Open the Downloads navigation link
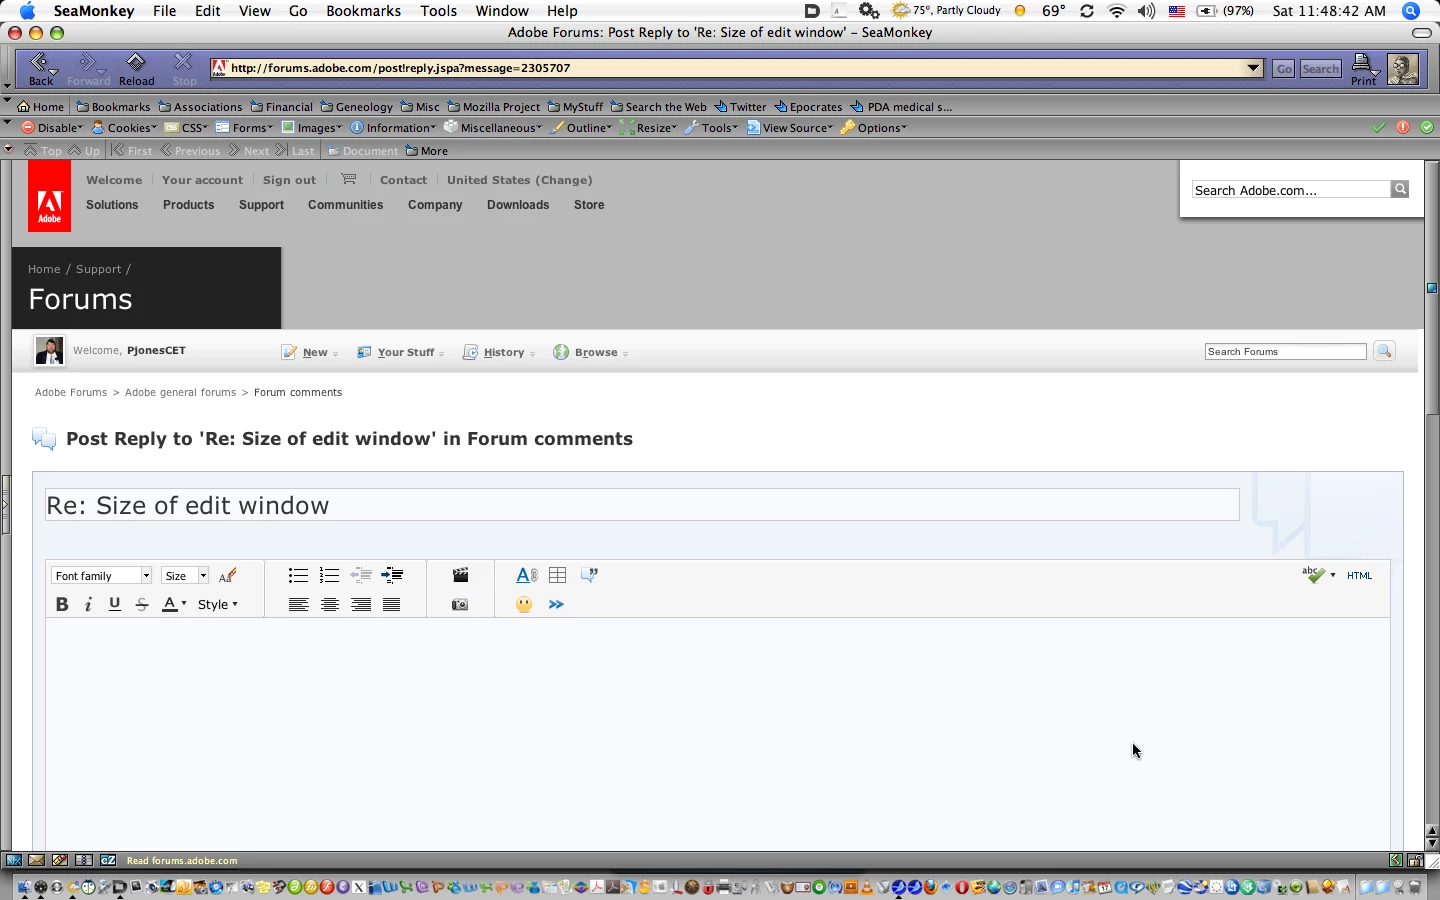The height and width of the screenshot is (900, 1440). tap(518, 205)
